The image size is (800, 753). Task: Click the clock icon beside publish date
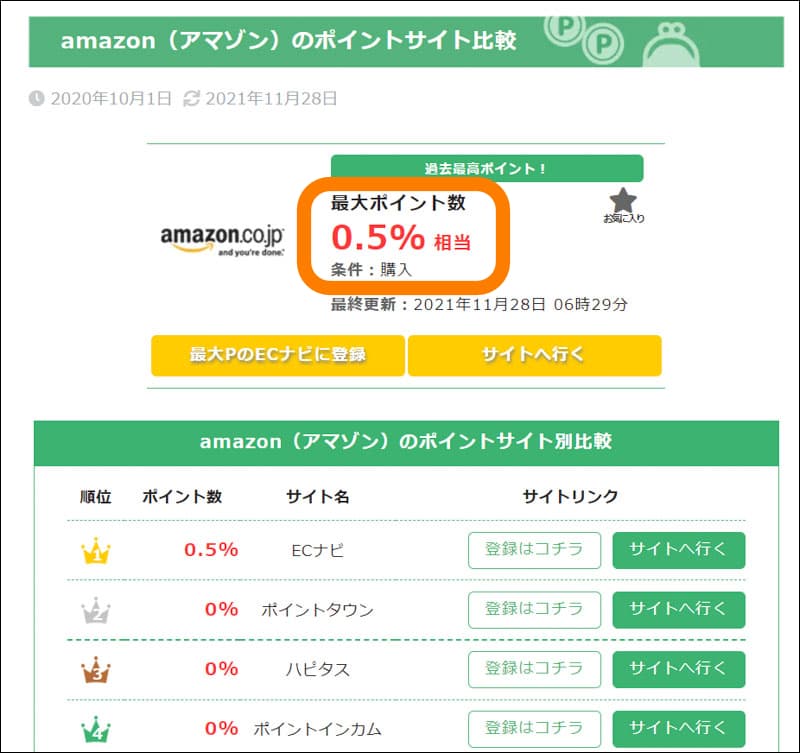click(36, 98)
